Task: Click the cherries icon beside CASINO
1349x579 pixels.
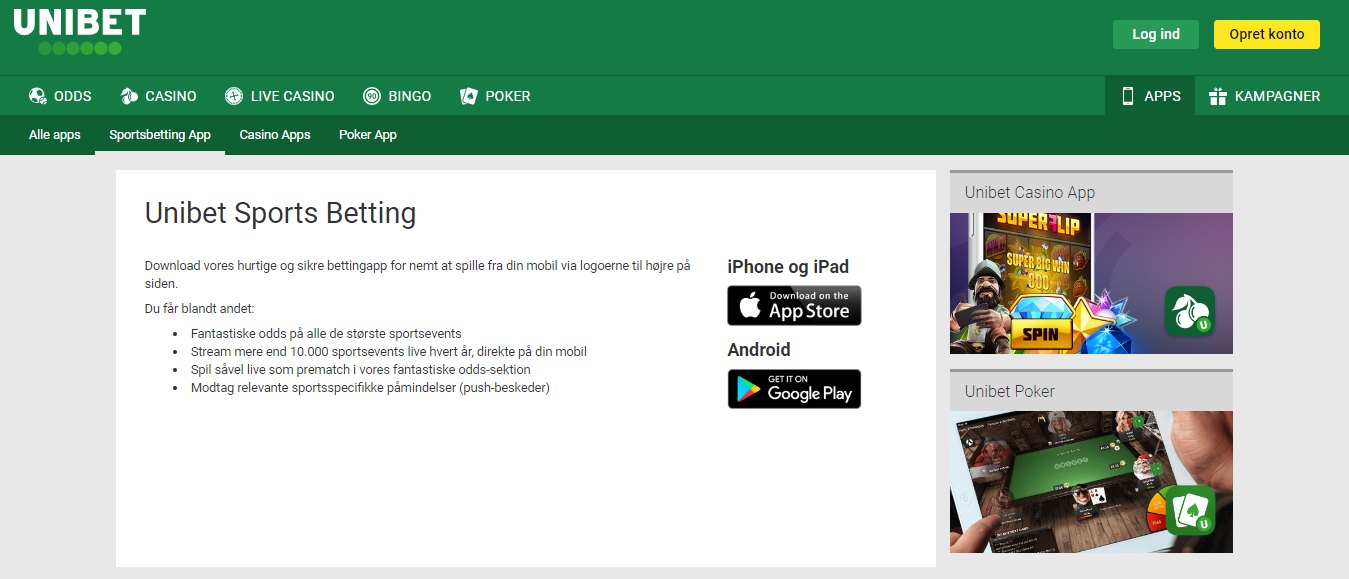Action: point(129,96)
